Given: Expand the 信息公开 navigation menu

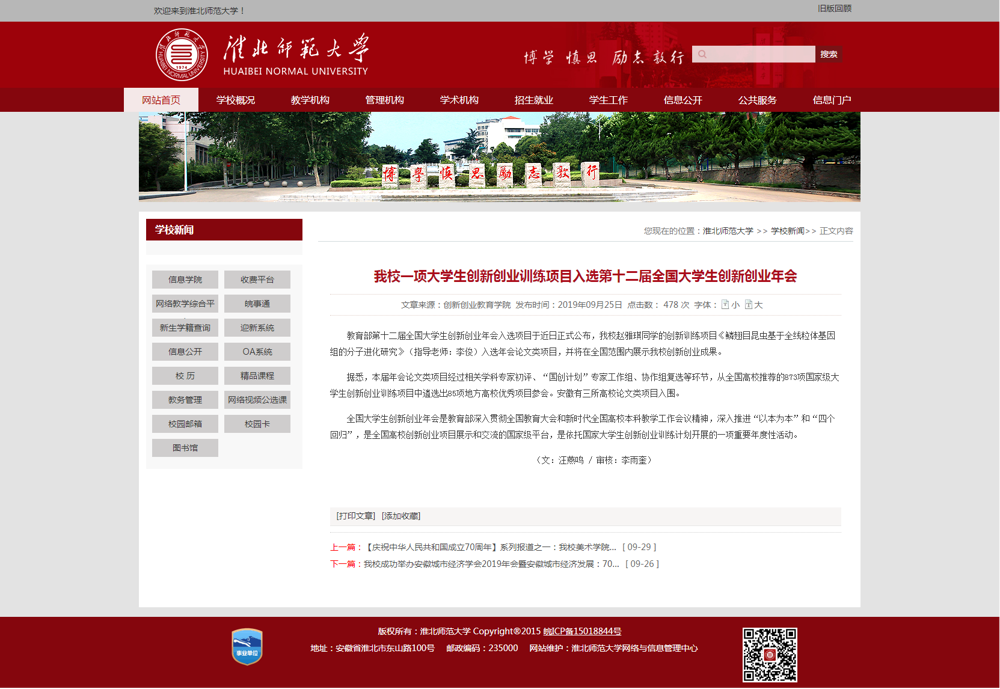Looking at the screenshot, I should click(x=682, y=100).
